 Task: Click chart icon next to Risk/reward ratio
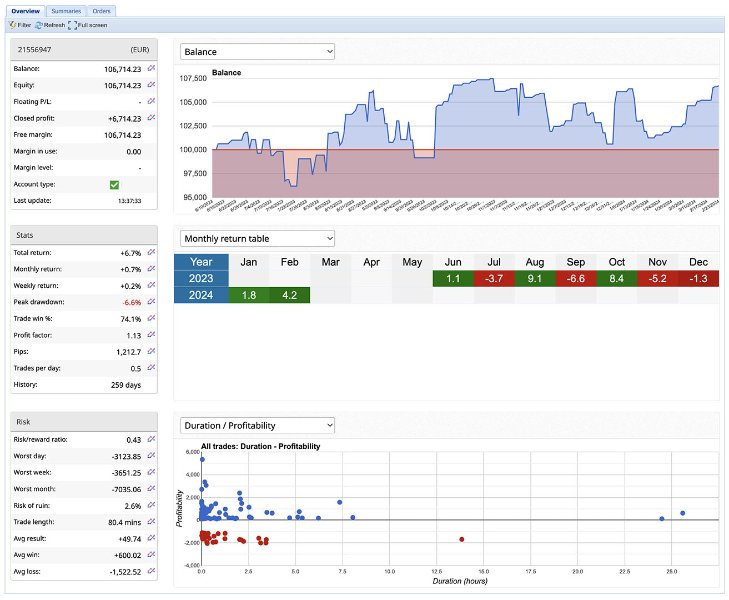click(x=151, y=439)
